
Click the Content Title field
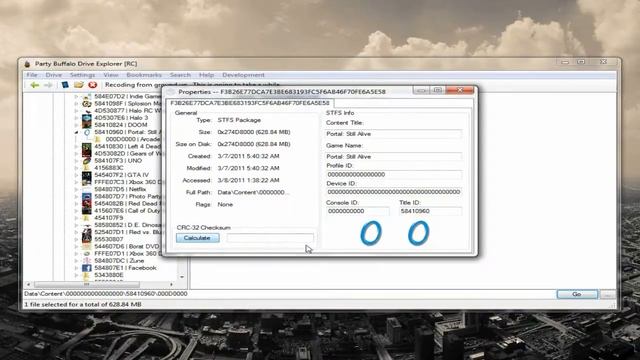click(393, 134)
